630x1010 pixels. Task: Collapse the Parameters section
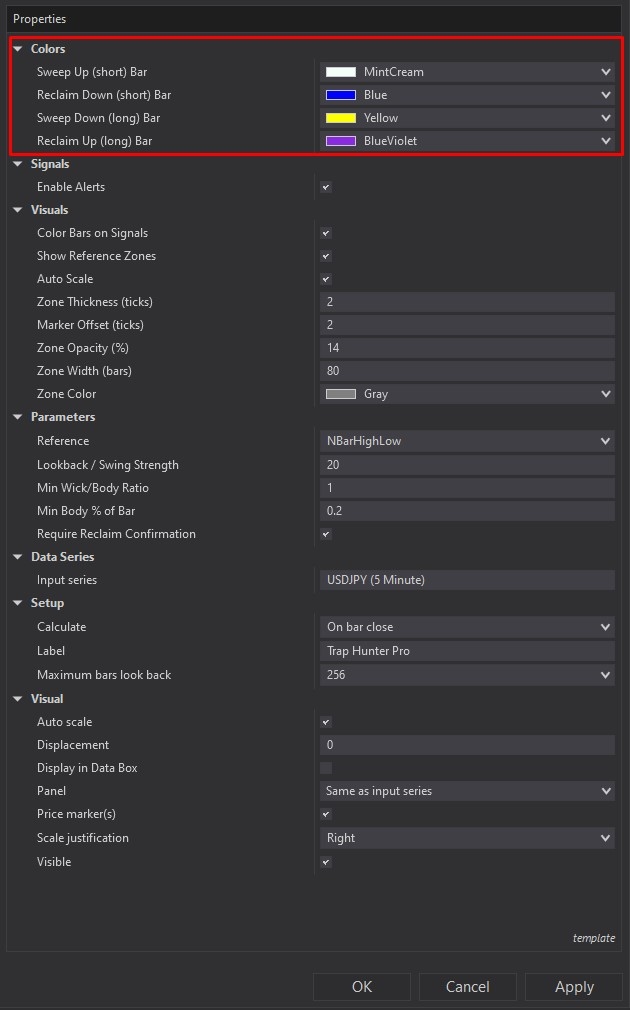click(17, 417)
